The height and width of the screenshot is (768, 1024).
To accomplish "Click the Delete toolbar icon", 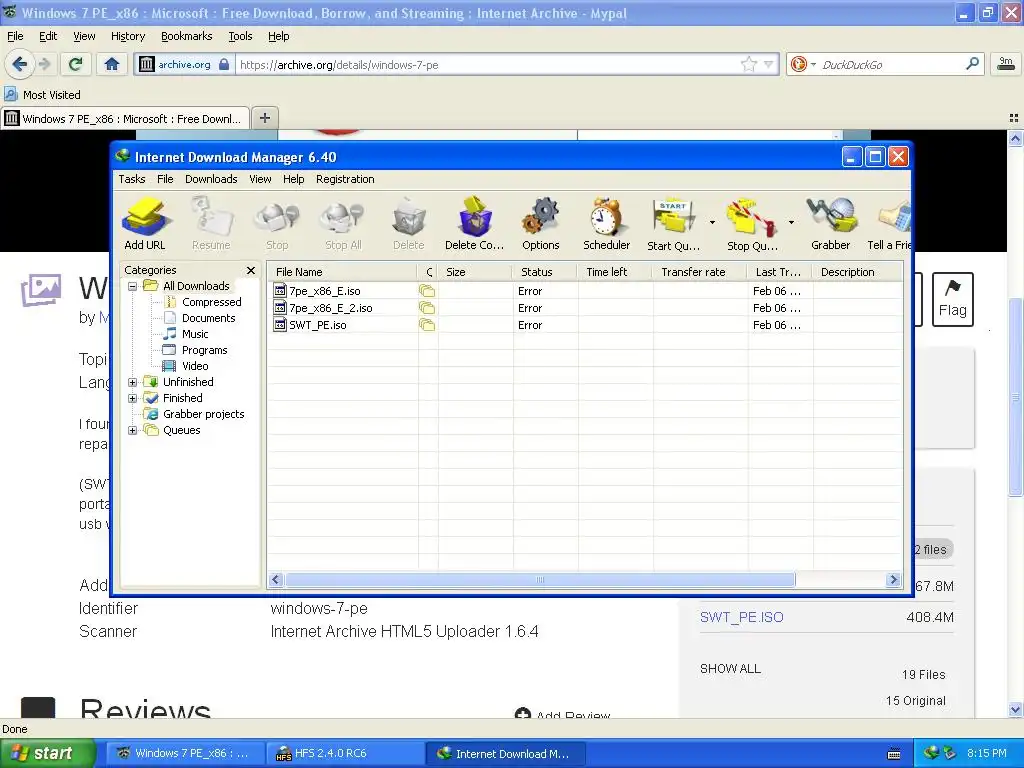I will click(409, 224).
